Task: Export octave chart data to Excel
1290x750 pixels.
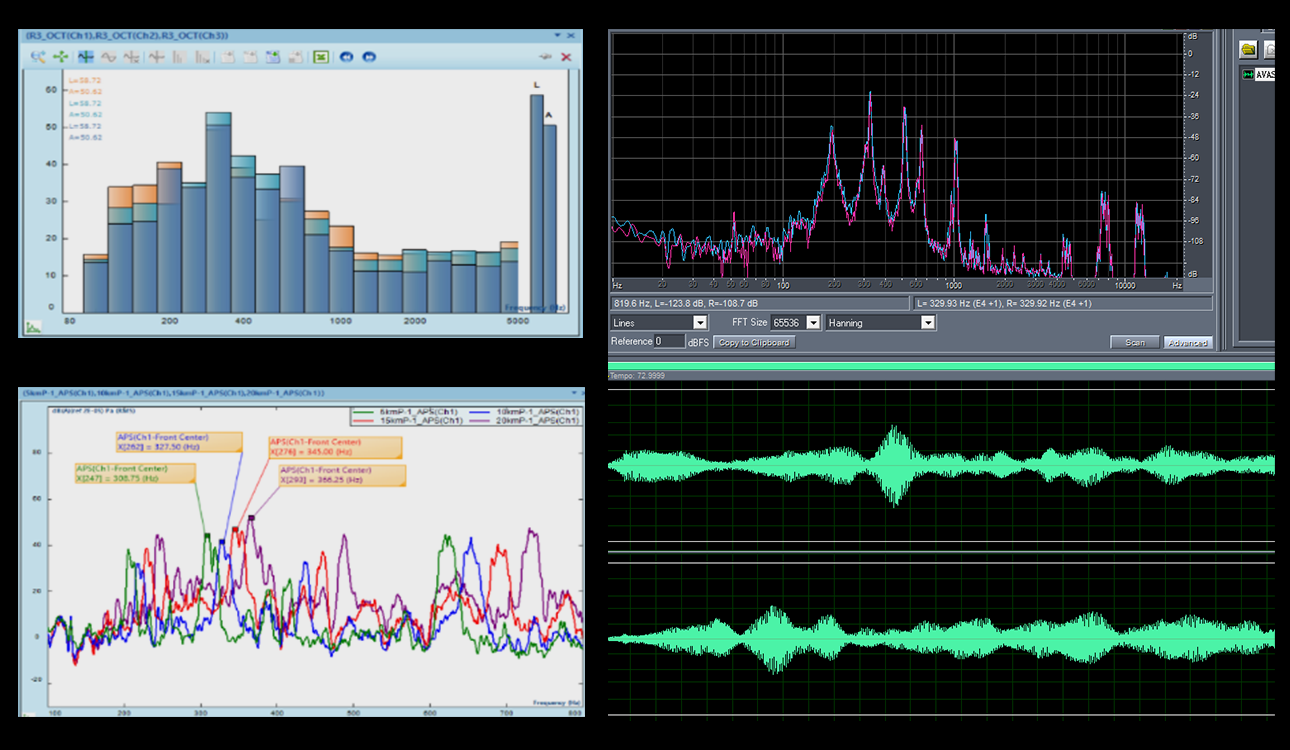Action: click(320, 56)
